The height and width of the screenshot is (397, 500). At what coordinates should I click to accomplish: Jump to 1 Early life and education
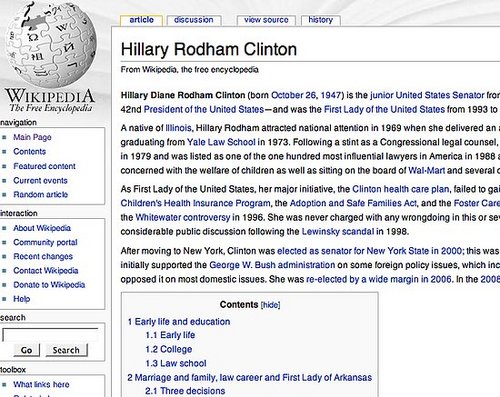tap(179, 322)
